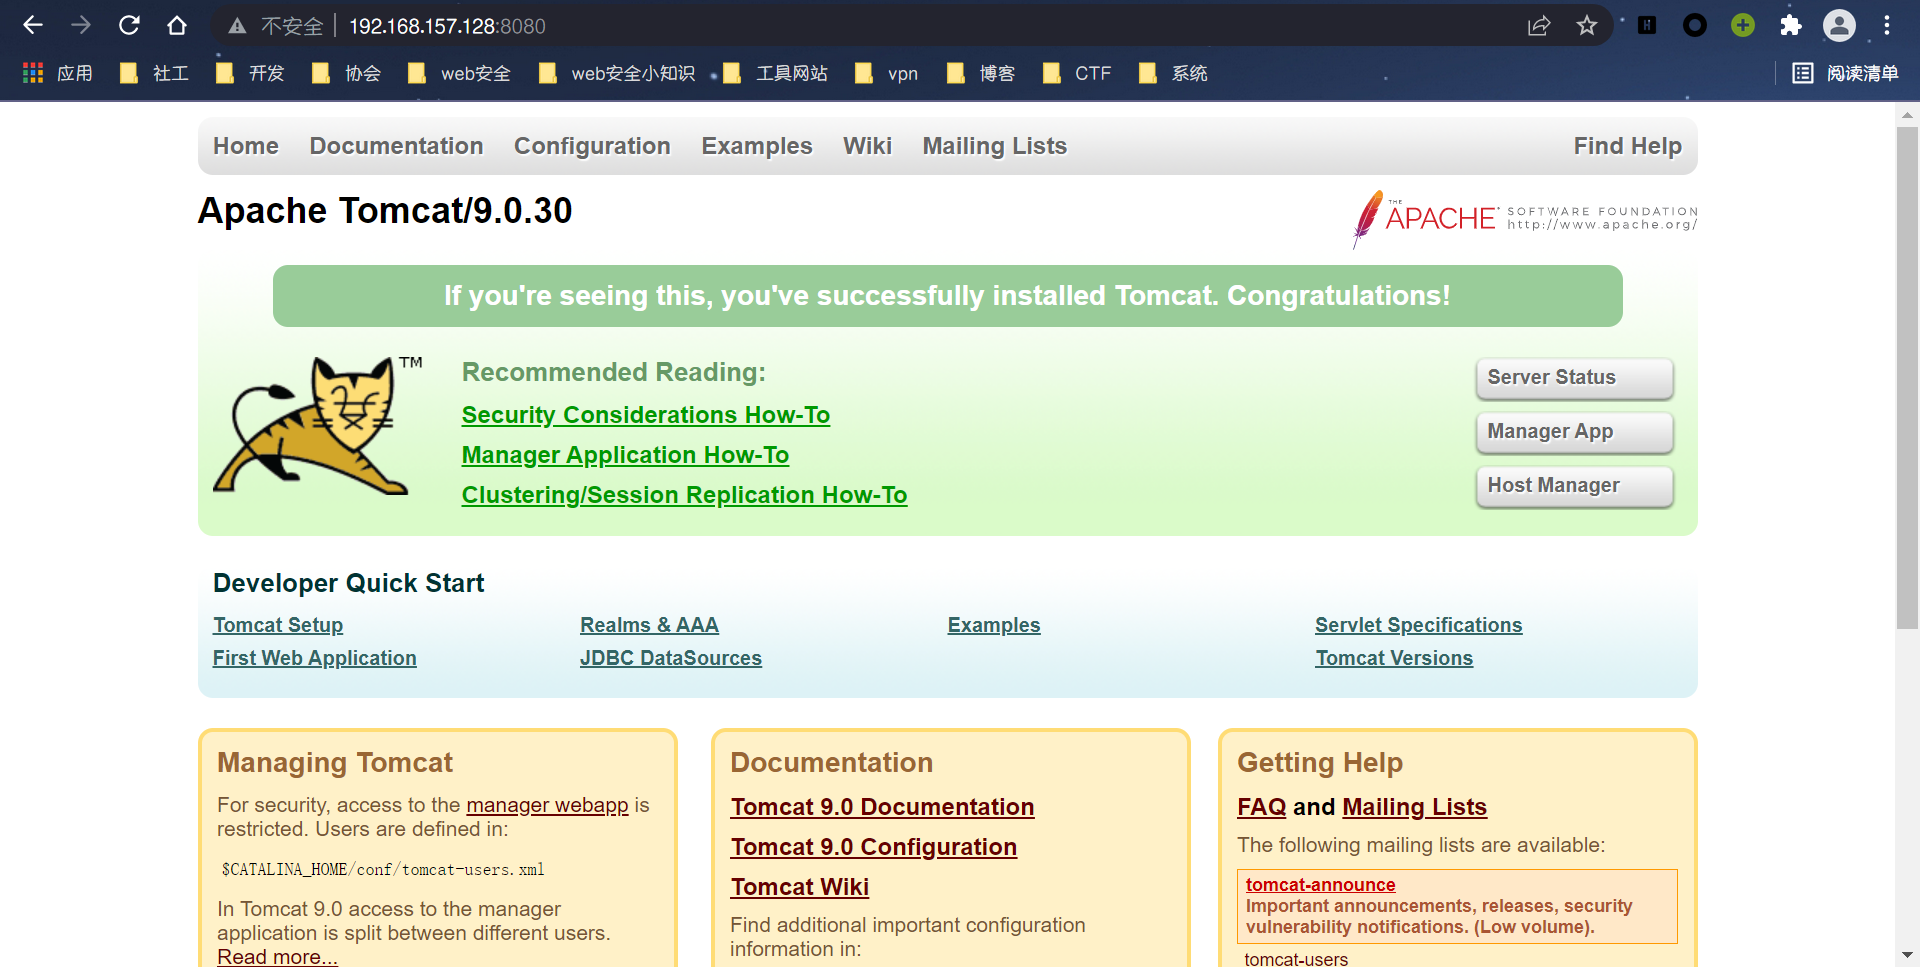Open Examples link under Developer Quick Start
Image resolution: width=1920 pixels, height=967 pixels.
(x=994, y=625)
